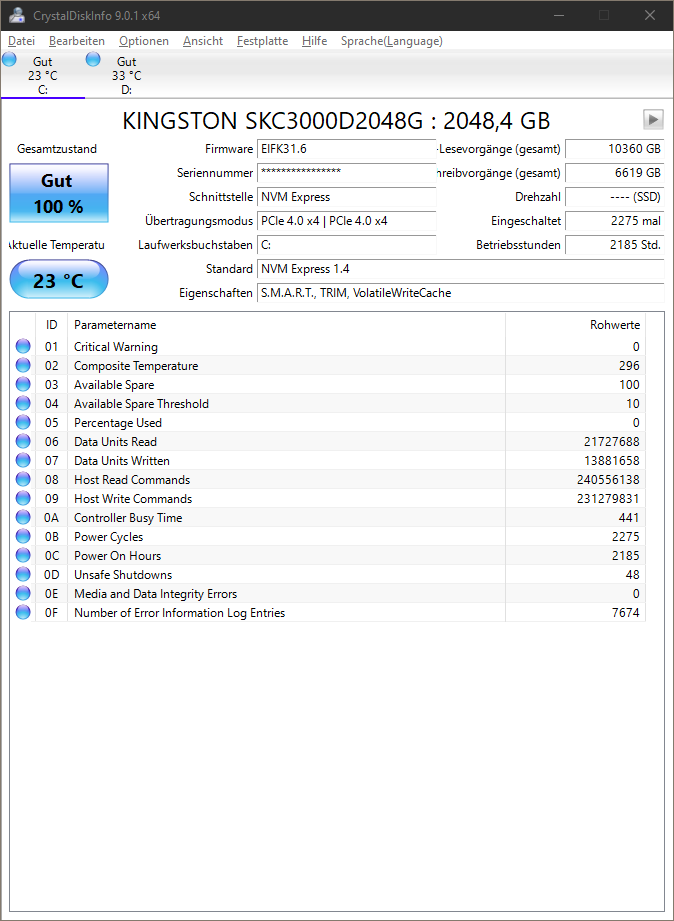
Task: Click the Firmware field EIFK31.6
Action: click(x=347, y=149)
